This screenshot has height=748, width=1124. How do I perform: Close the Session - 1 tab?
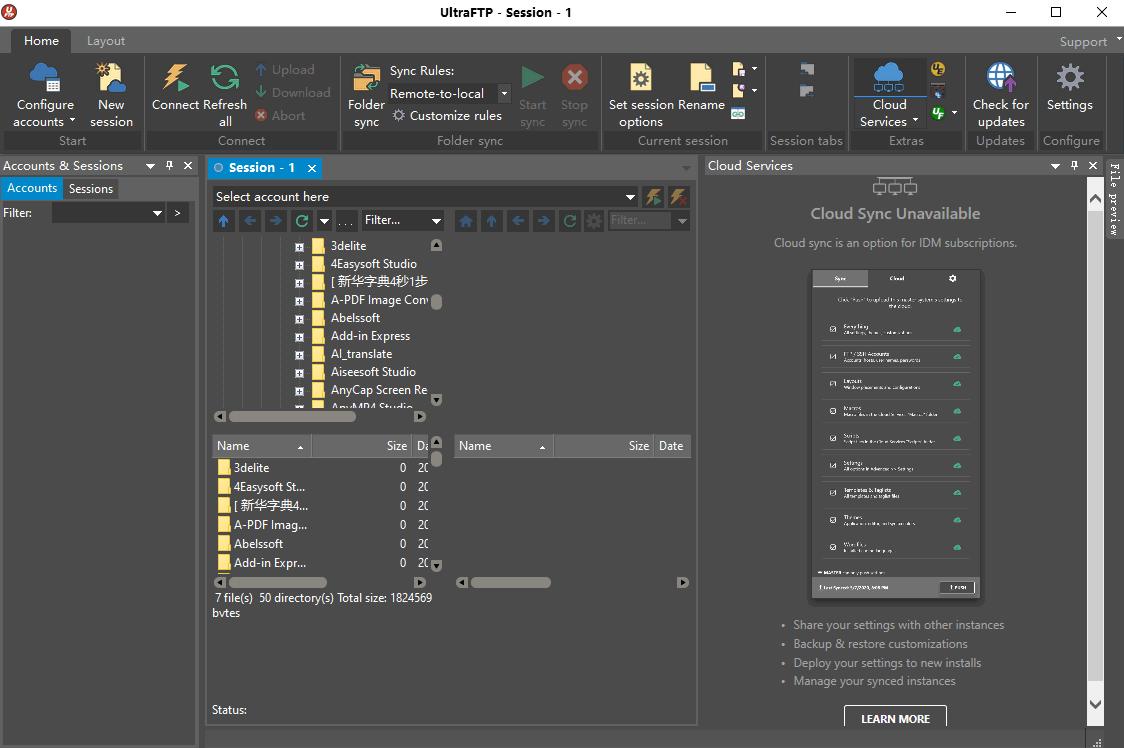(312, 168)
